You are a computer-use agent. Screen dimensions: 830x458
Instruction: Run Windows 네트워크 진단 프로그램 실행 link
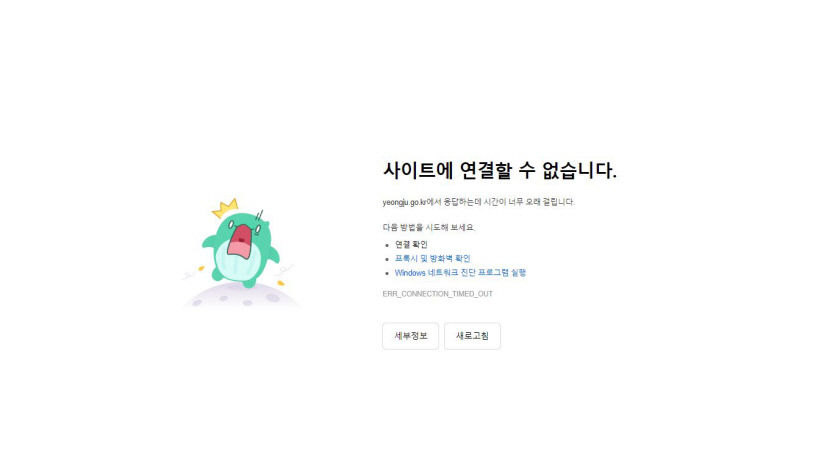point(460,273)
